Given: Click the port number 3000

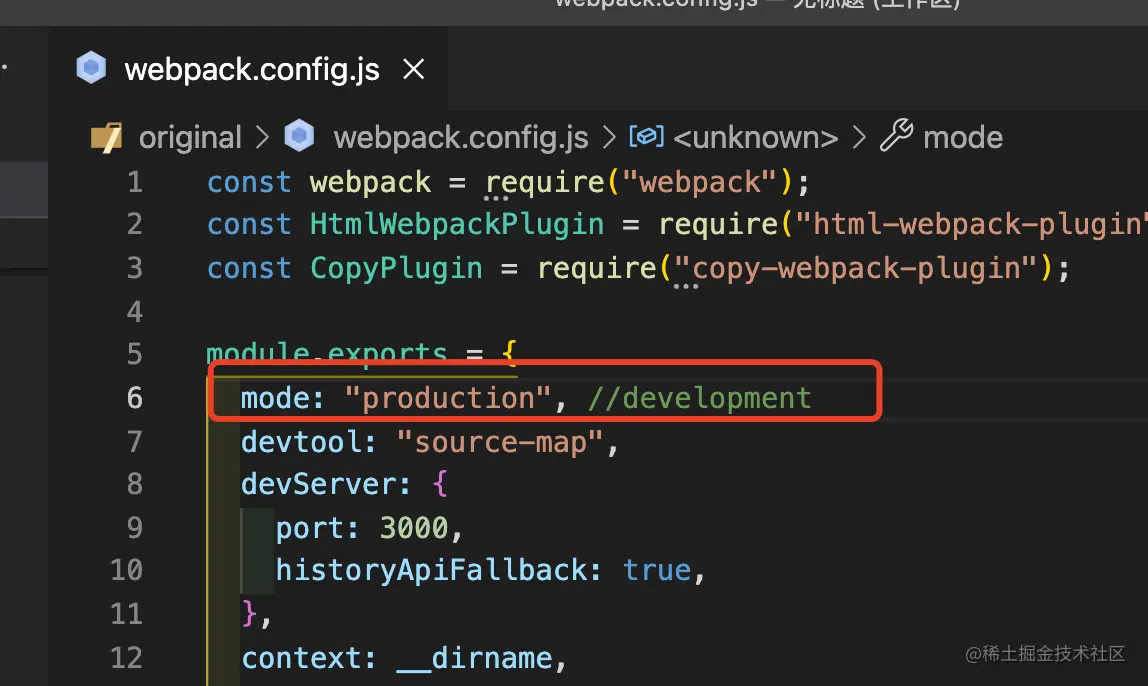Looking at the screenshot, I should click(414, 527).
